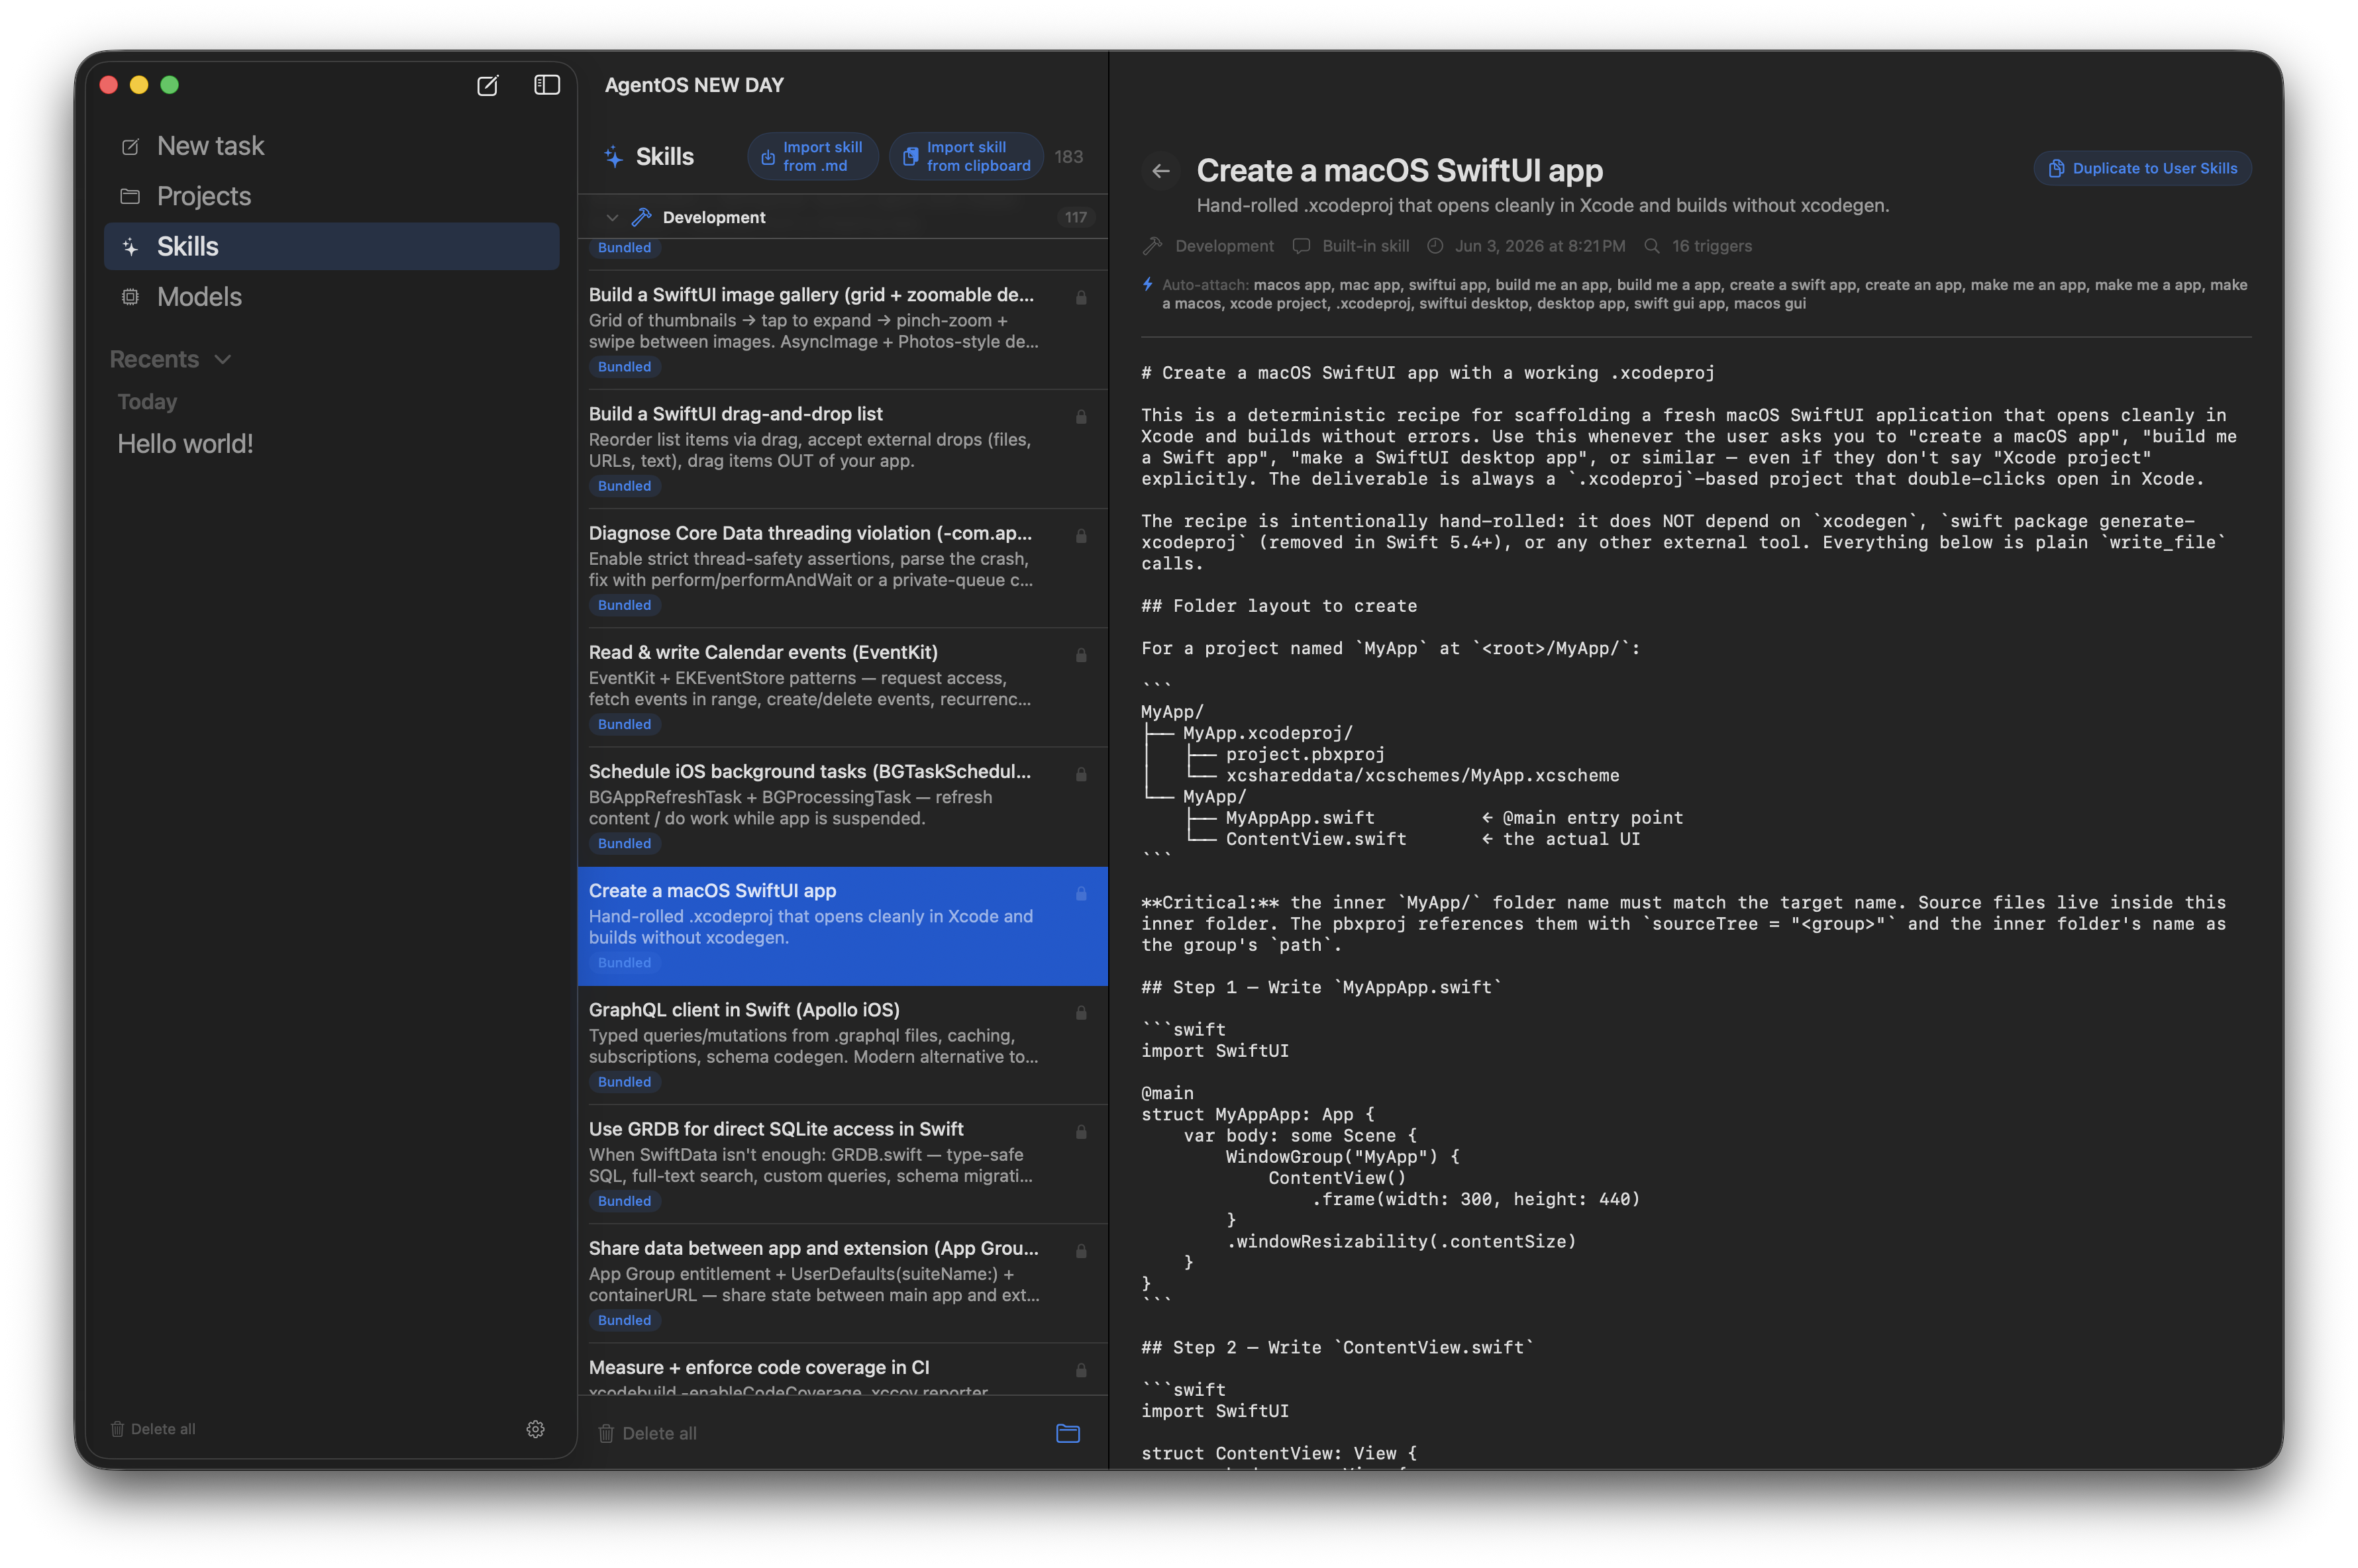Click Bundled badge on GraphQL client row
2358x1568 pixels.
pos(624,1081)
